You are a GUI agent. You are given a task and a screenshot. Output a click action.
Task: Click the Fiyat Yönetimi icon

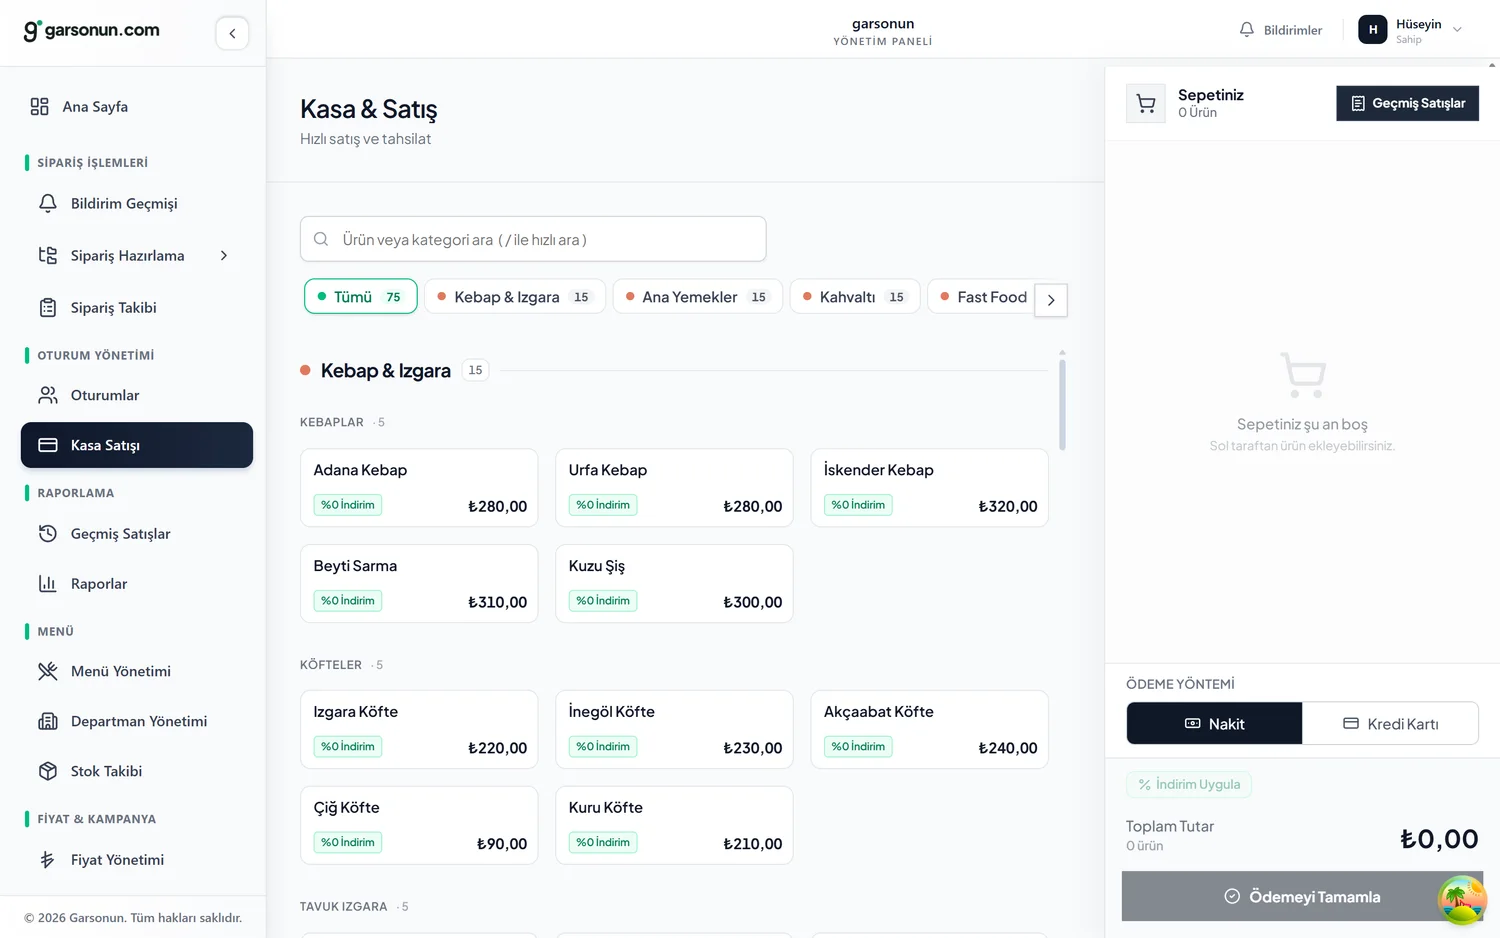(48, 860)
